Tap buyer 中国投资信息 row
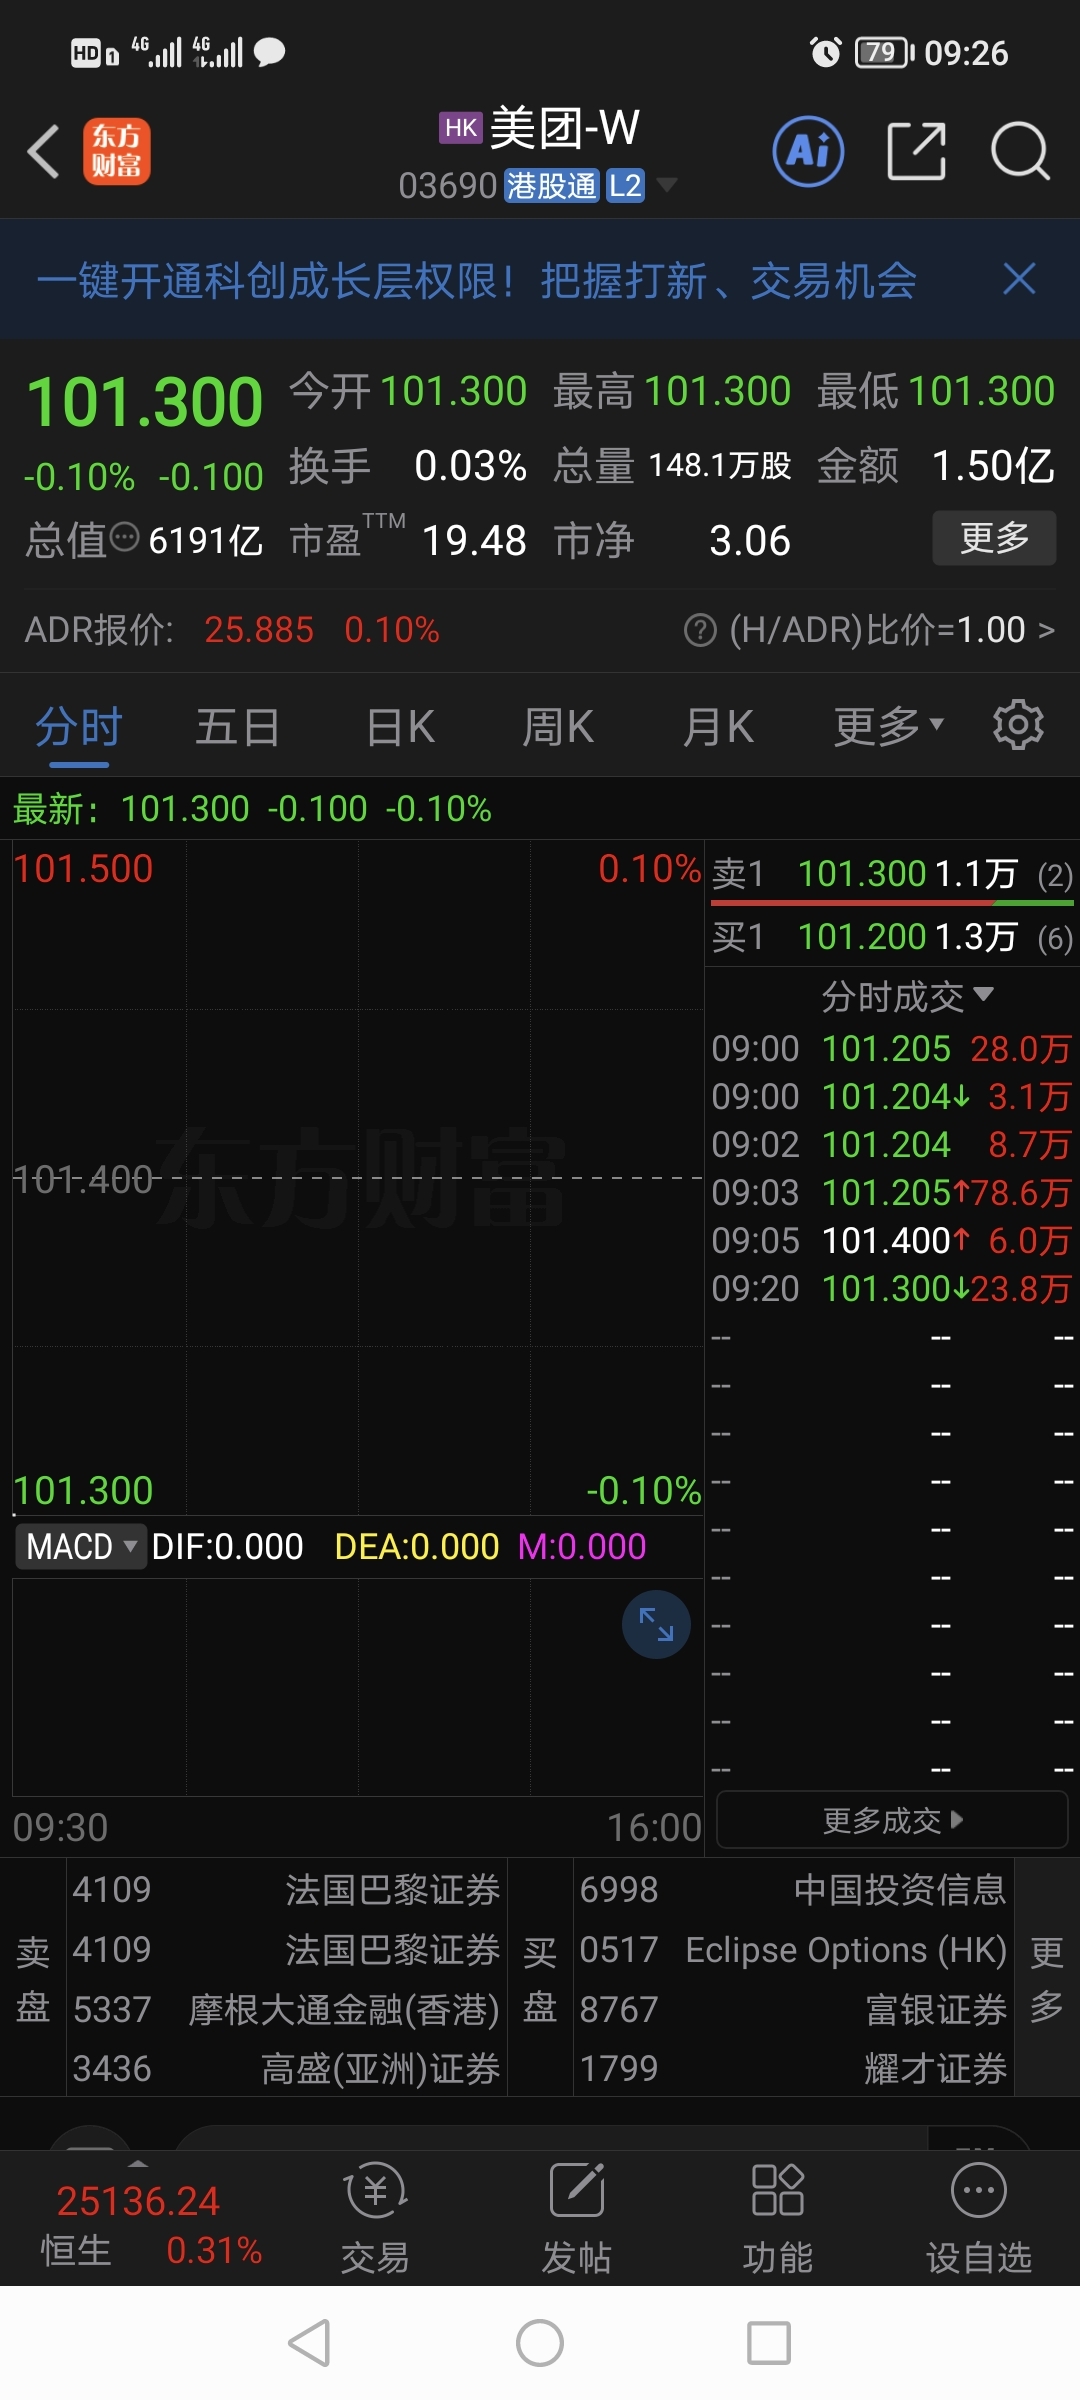The width and height of the screenshot is (1080, 2400). pyautogui.click(x=794, y=1889)
